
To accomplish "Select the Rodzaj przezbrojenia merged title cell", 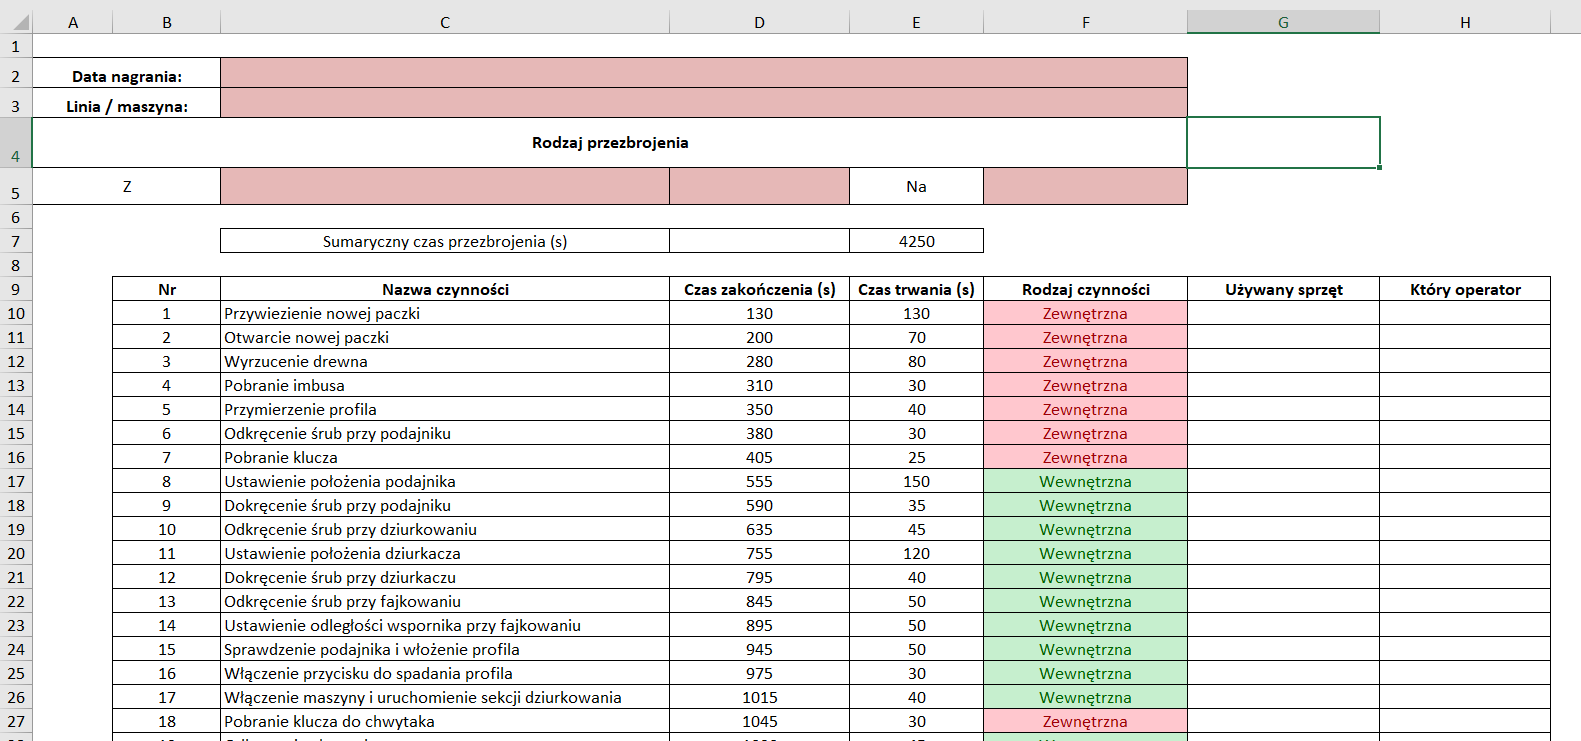I will 609,143.
